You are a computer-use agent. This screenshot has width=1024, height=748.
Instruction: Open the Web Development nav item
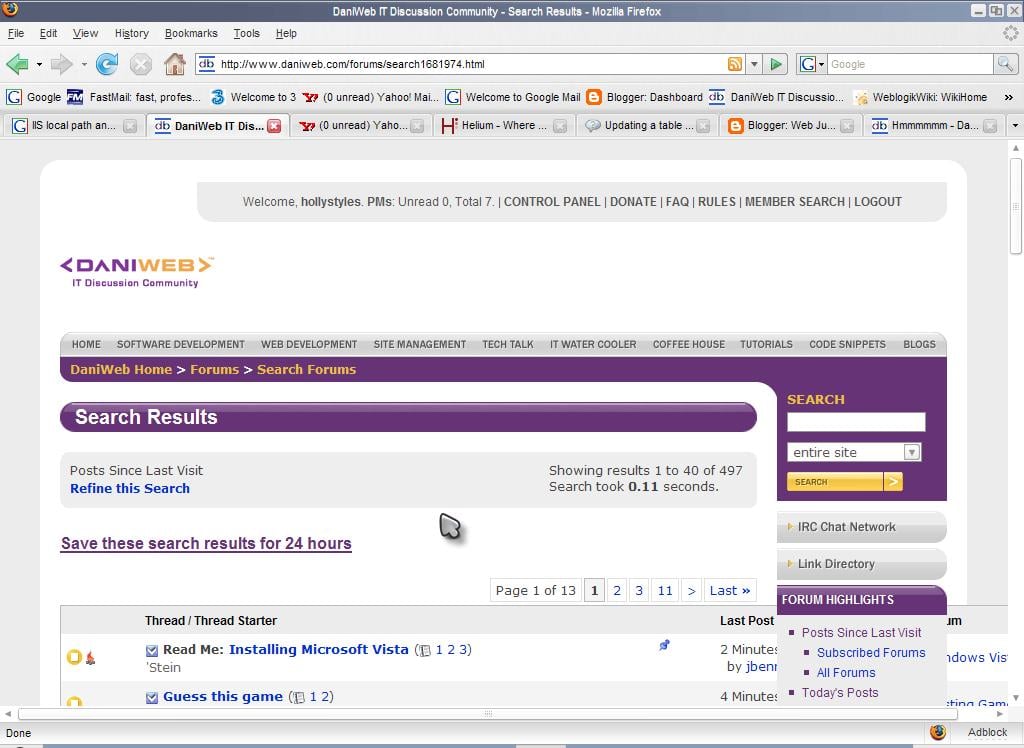[309, 344]
